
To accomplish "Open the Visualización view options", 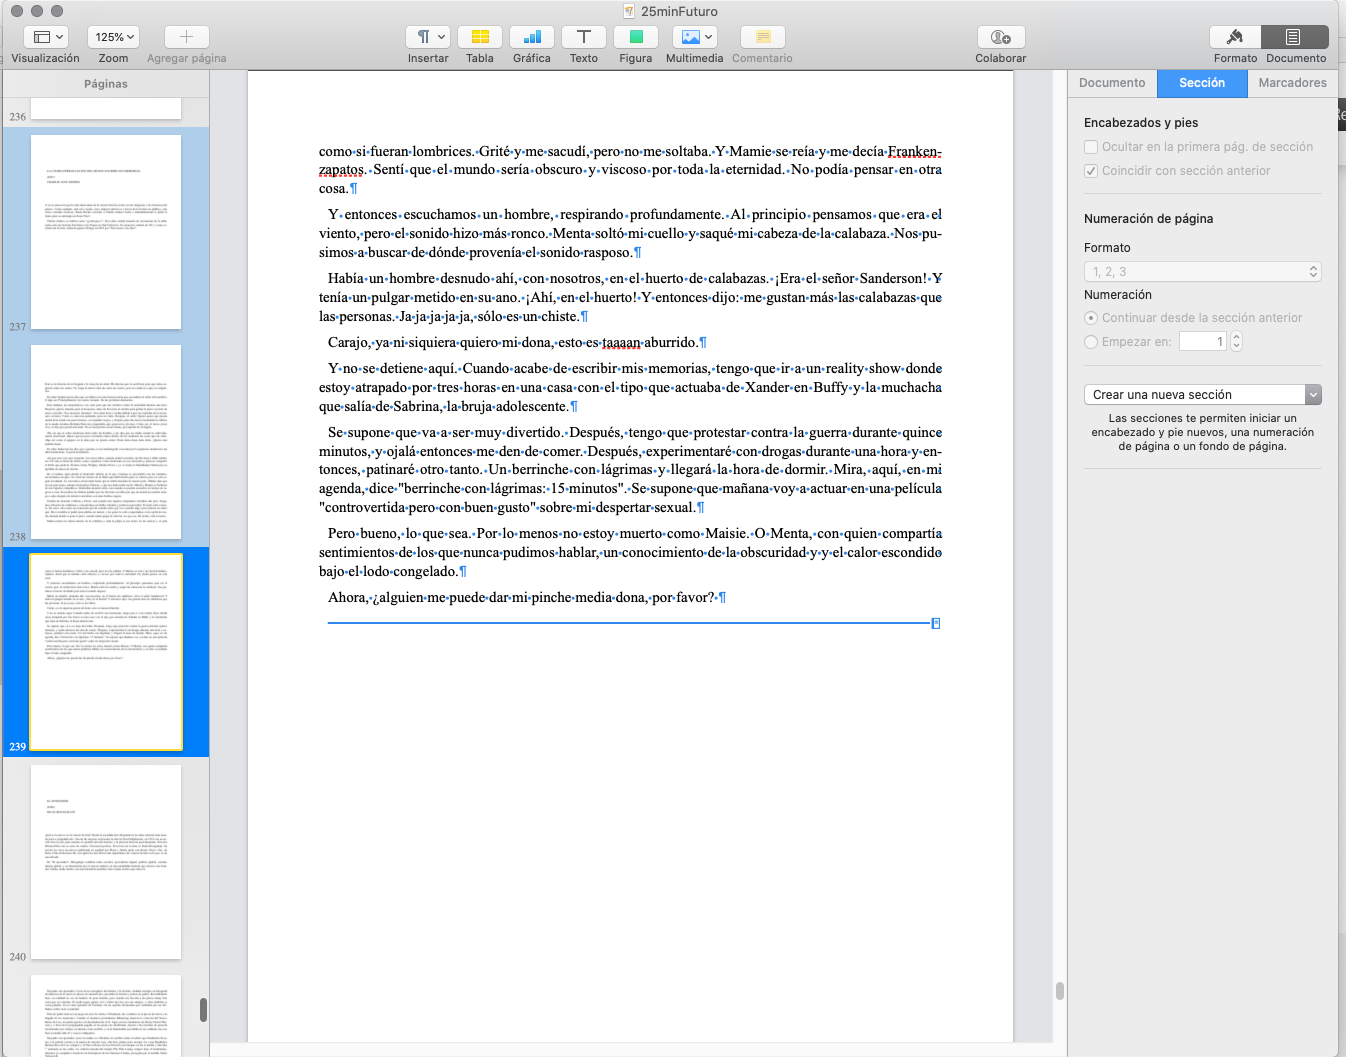I will pyautogui.click(x=47, y=37).
